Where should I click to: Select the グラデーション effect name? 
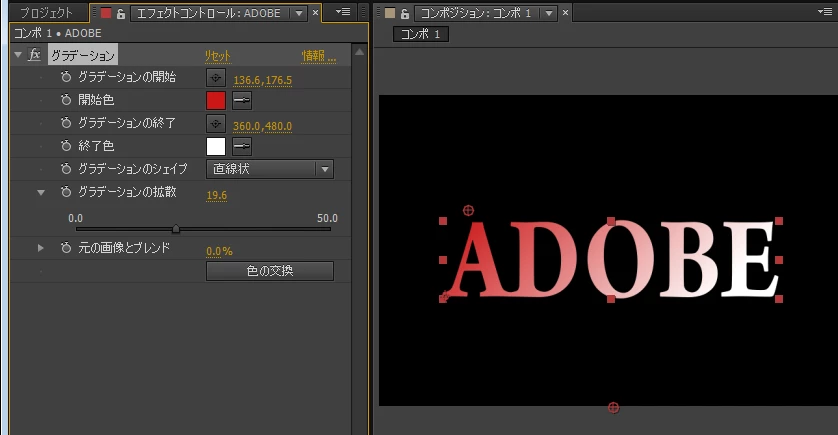tap(83, 55)
